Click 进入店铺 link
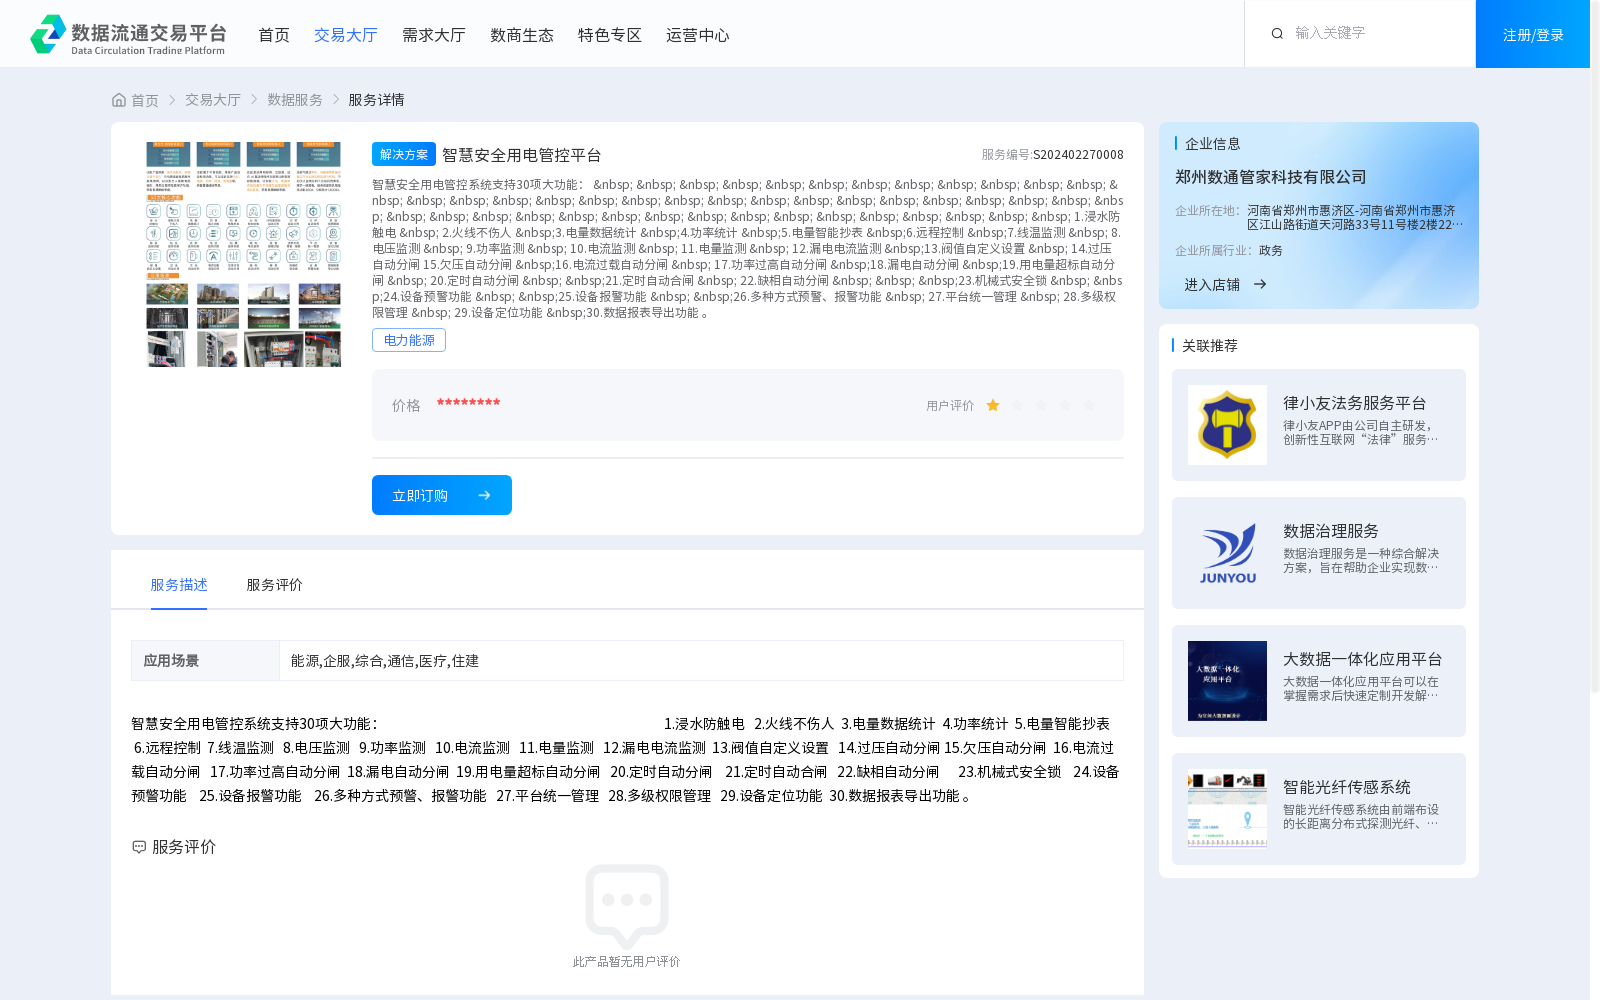Image resolution: width=1600 pixels, height=1000 pixels. tap(1212, 285)
